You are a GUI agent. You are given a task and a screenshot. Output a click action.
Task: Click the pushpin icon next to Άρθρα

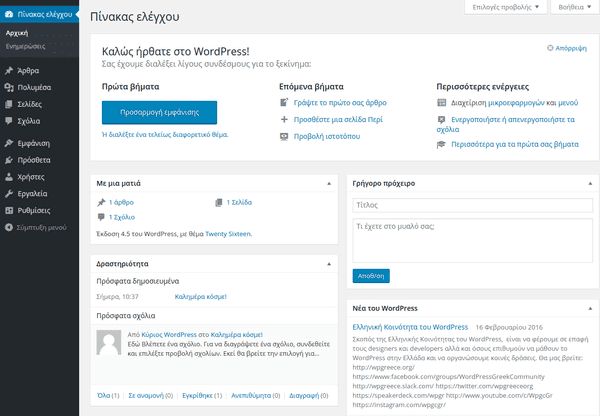point(9,70)
